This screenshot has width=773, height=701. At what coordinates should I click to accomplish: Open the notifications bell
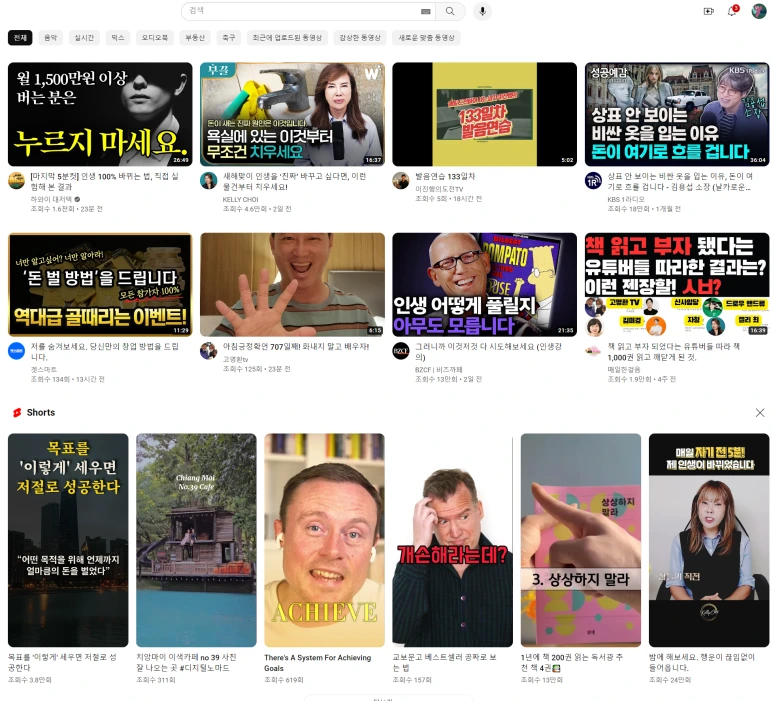pos(733,11)
